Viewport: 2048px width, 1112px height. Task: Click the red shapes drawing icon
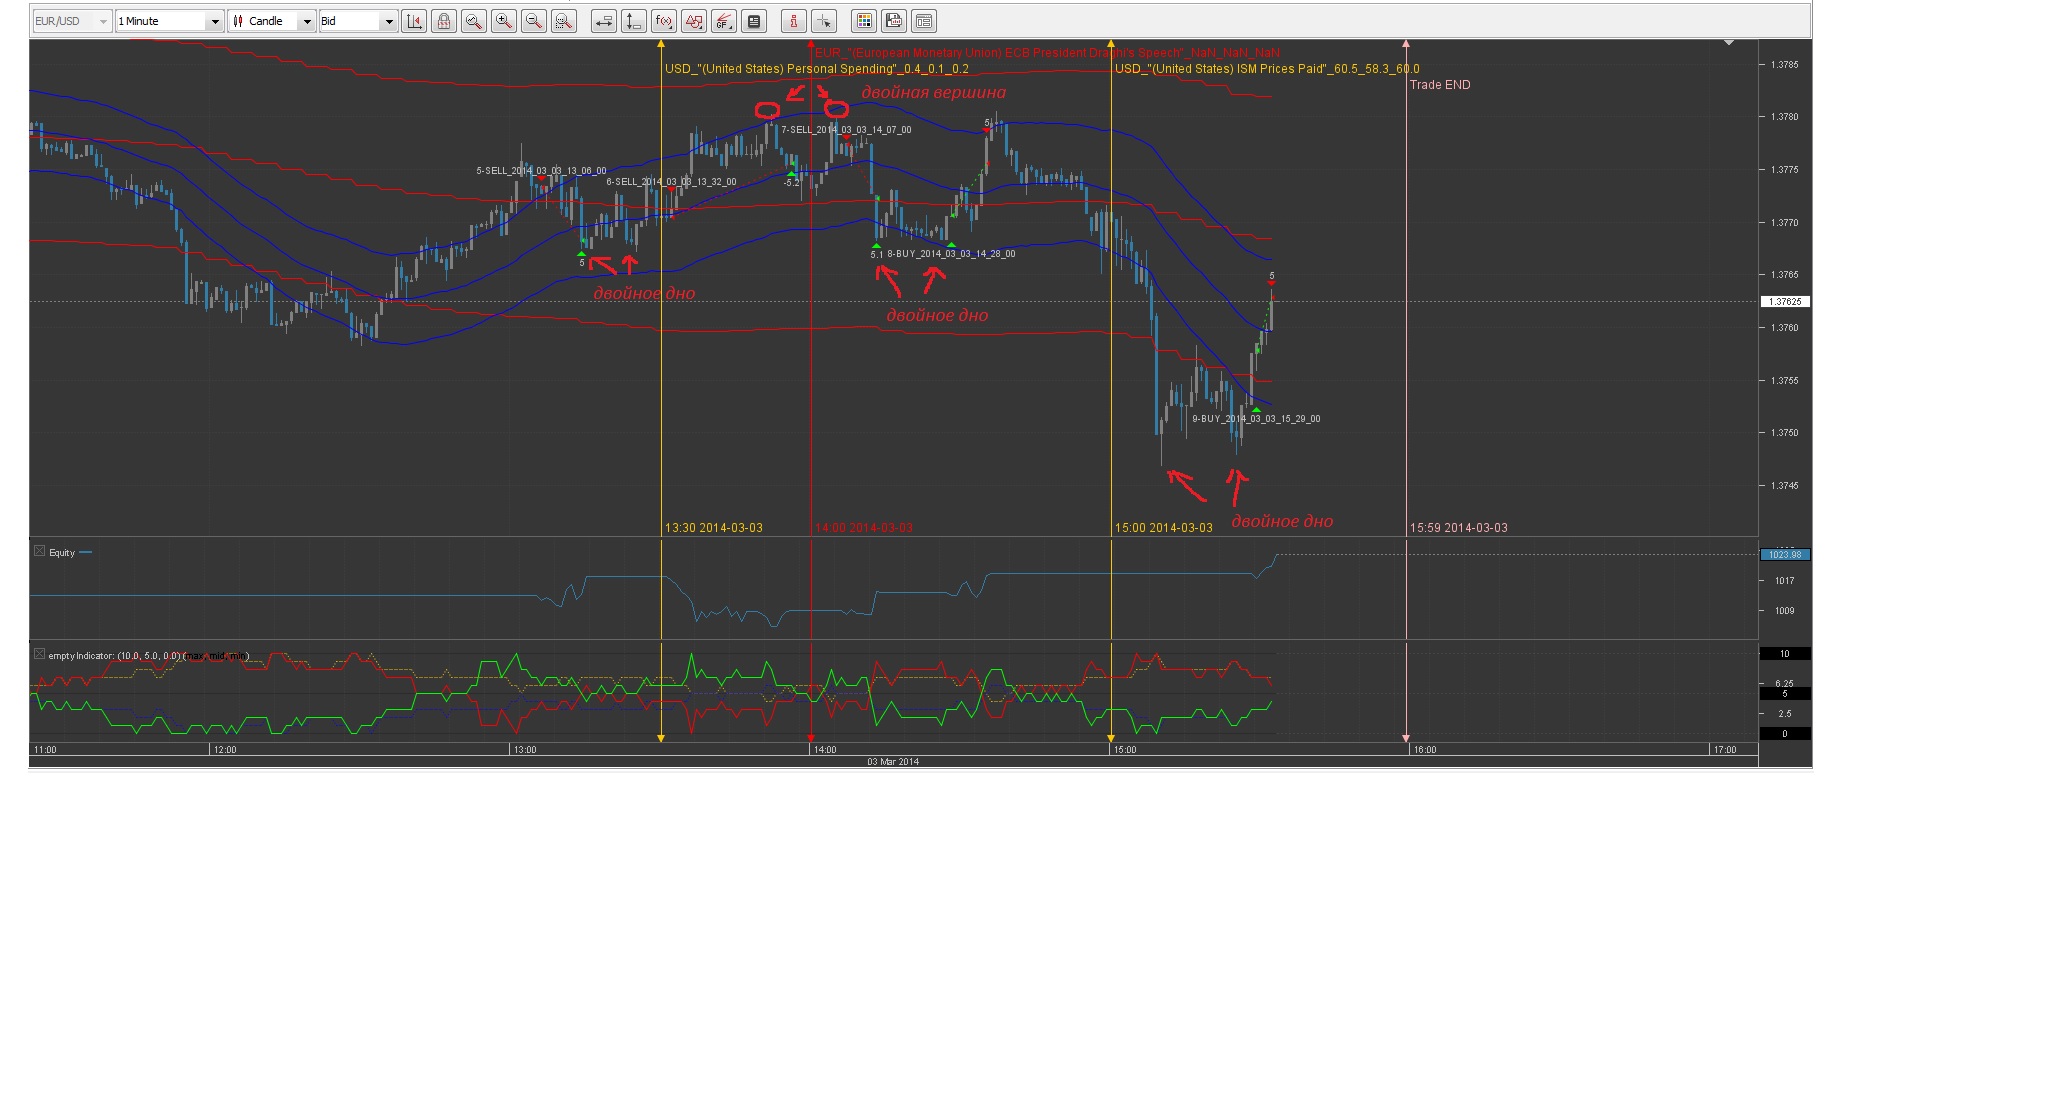tap(694, 21)
